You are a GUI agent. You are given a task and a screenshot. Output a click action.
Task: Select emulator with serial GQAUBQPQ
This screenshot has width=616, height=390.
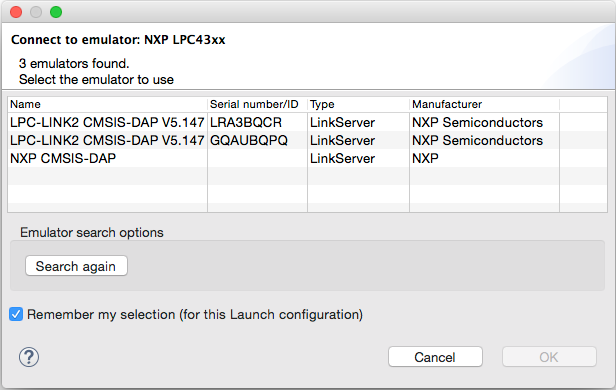pos(307,140)
